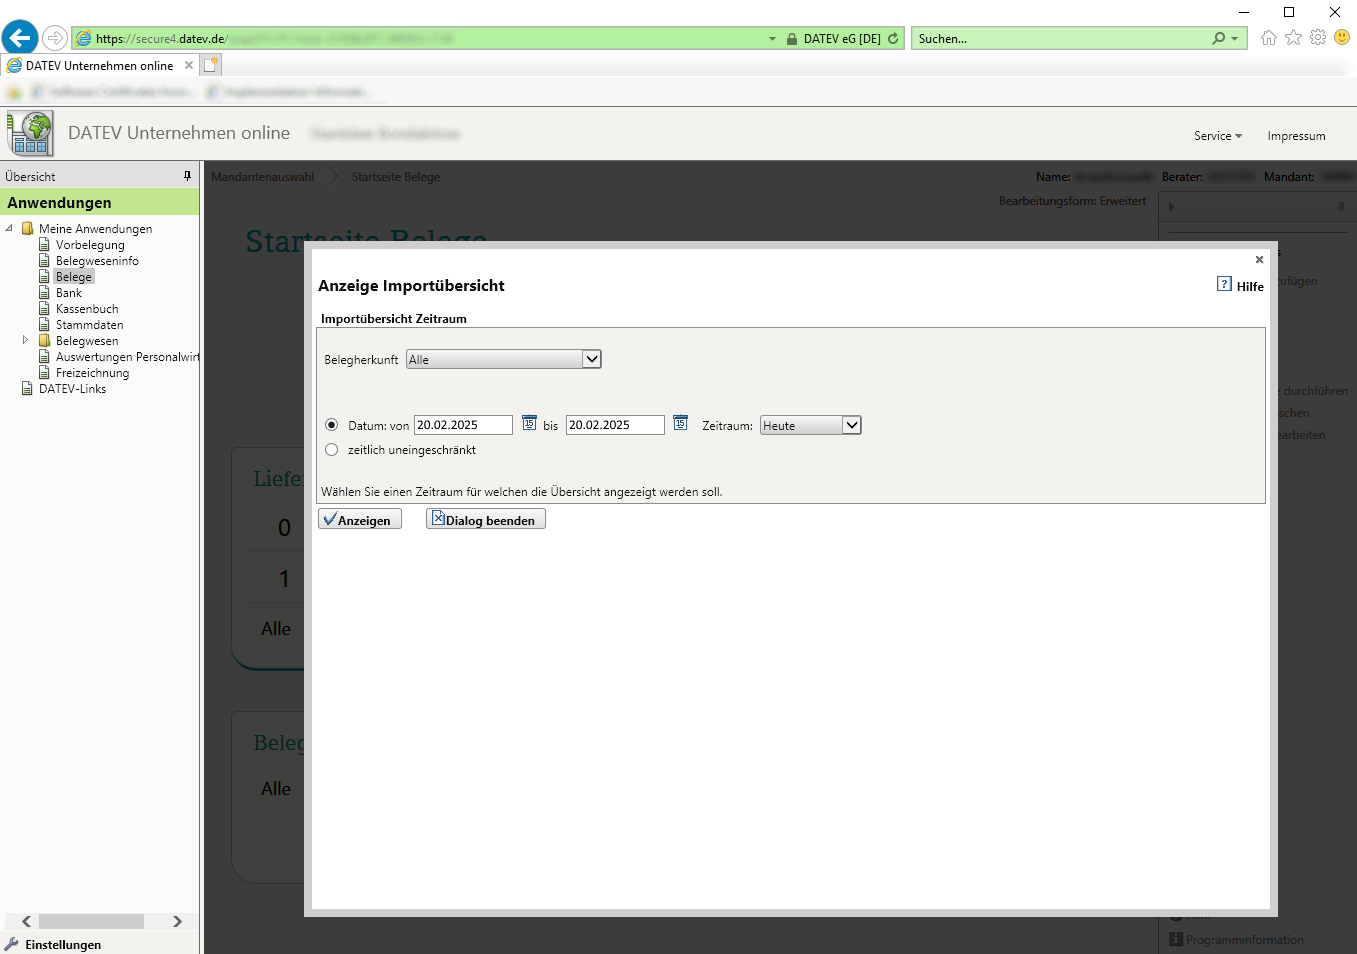Click the lock icon in address bar
This screenshot has width=1357, height=954.
click(x=792, y=39)
